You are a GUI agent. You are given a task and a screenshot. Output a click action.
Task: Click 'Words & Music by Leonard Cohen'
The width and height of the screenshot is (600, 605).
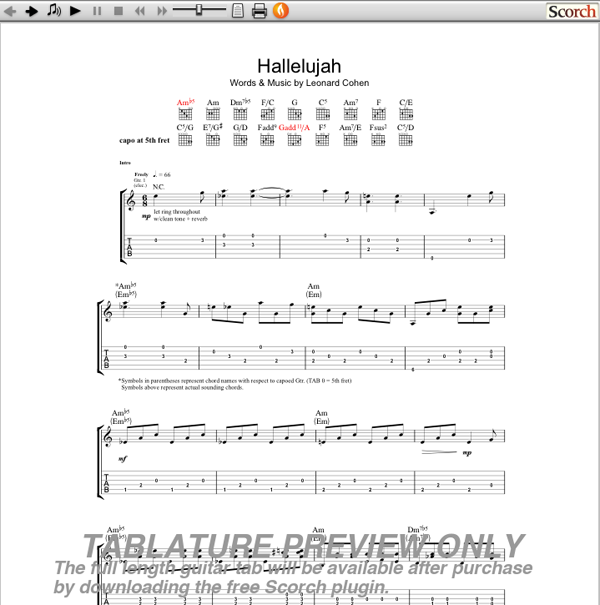pos(299,83)
